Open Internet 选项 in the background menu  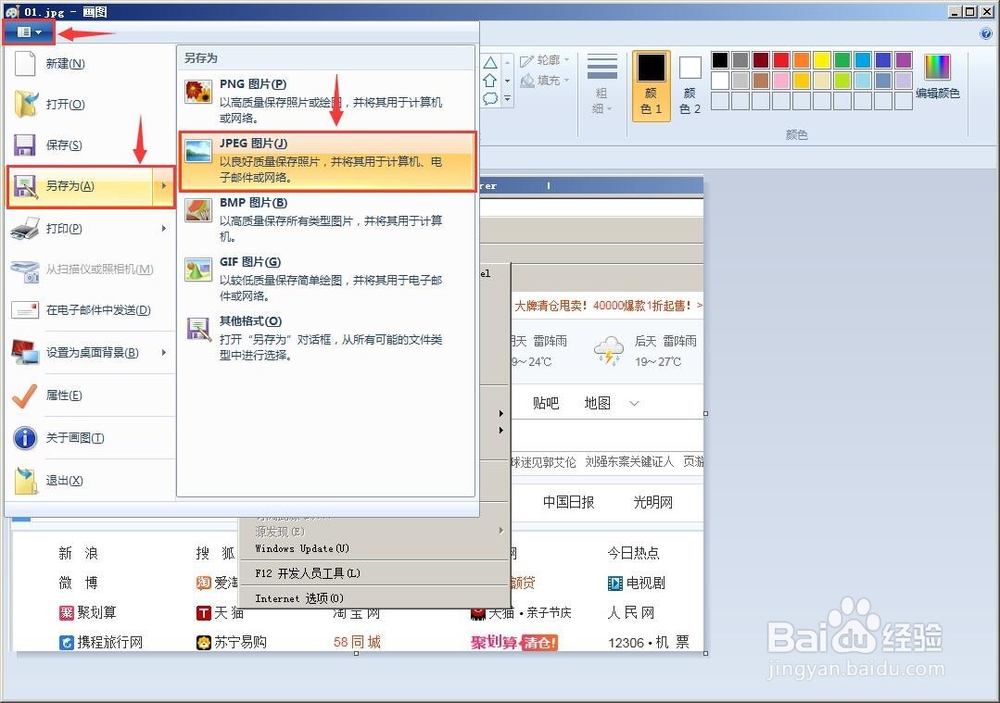[300, 597]
